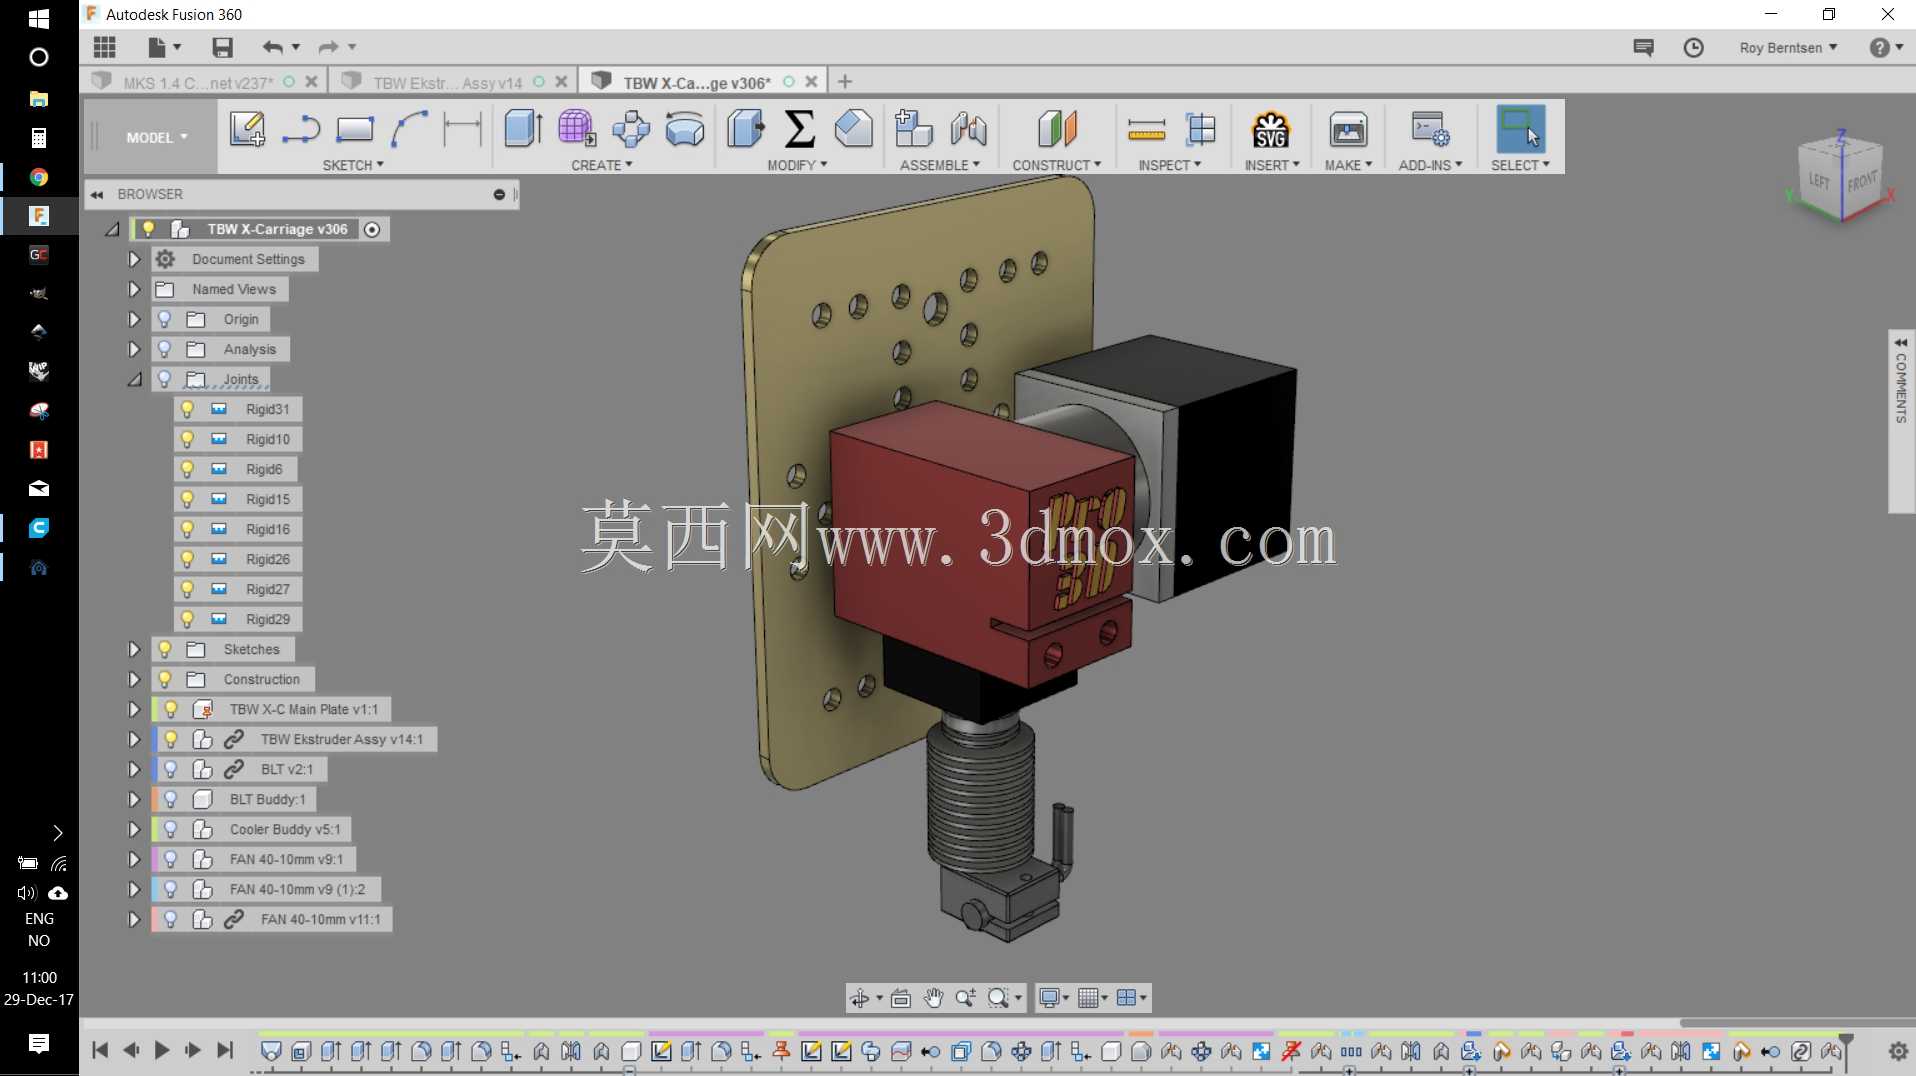The height and width of the screenshot is (1076, 1916).
Task: Toggle visibility of Rigid31 joint
Action: pyautogui.click(x=187, y=409)
